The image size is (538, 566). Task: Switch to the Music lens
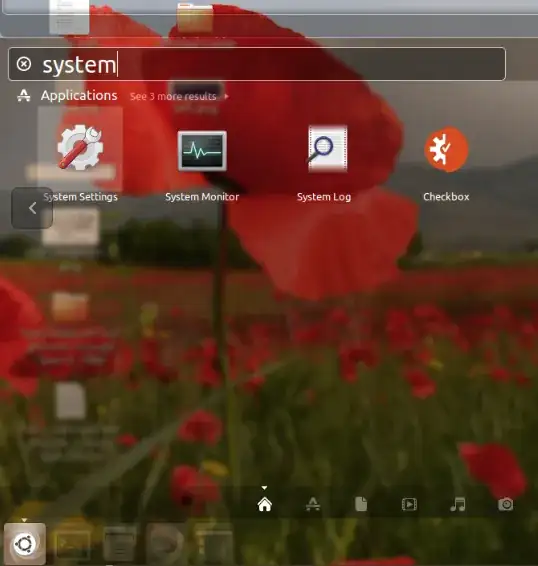(457, 504)
